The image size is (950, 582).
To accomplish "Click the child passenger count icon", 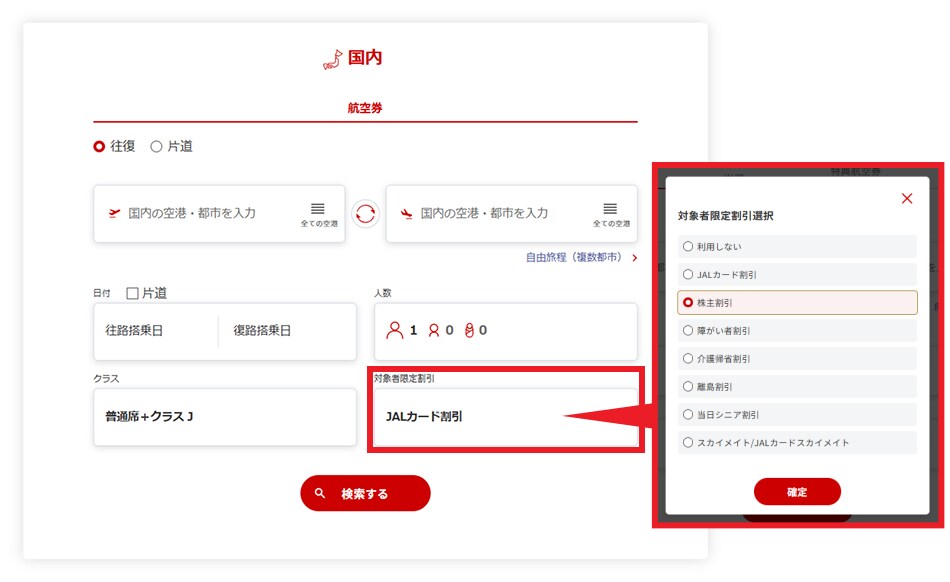I will (x=433, y=330).
